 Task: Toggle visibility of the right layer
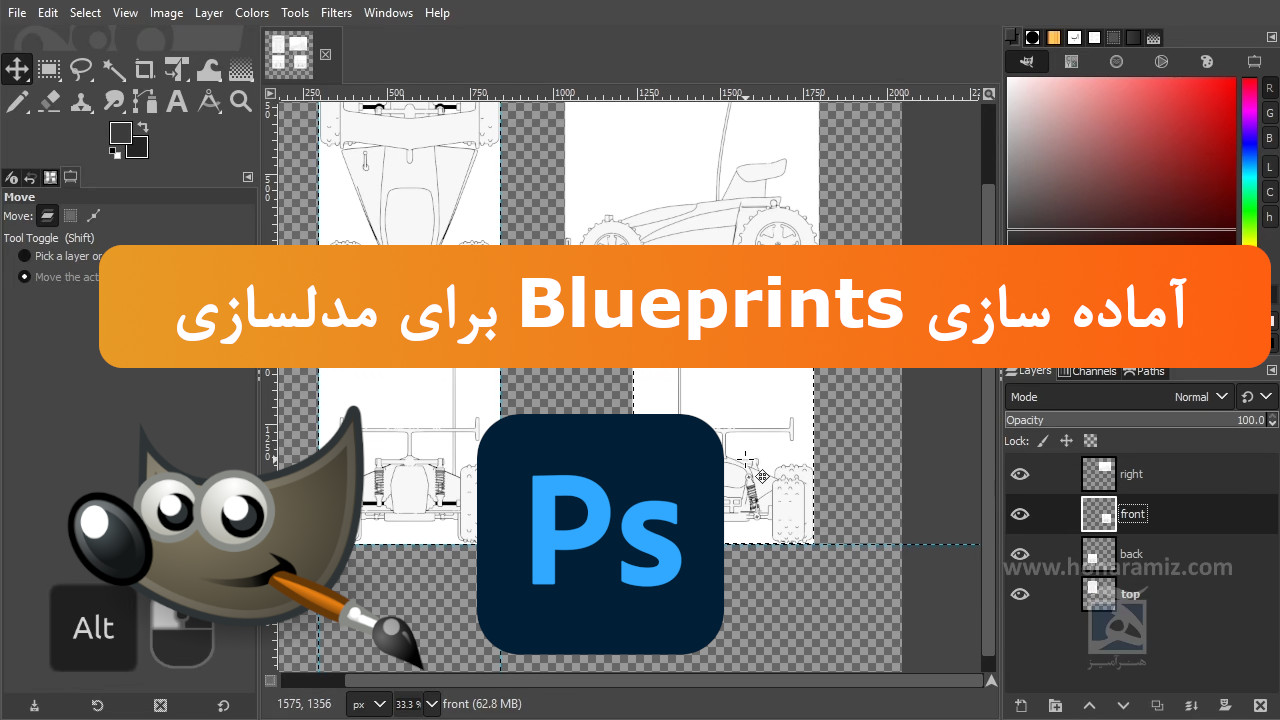click(x=1020, y=474)
